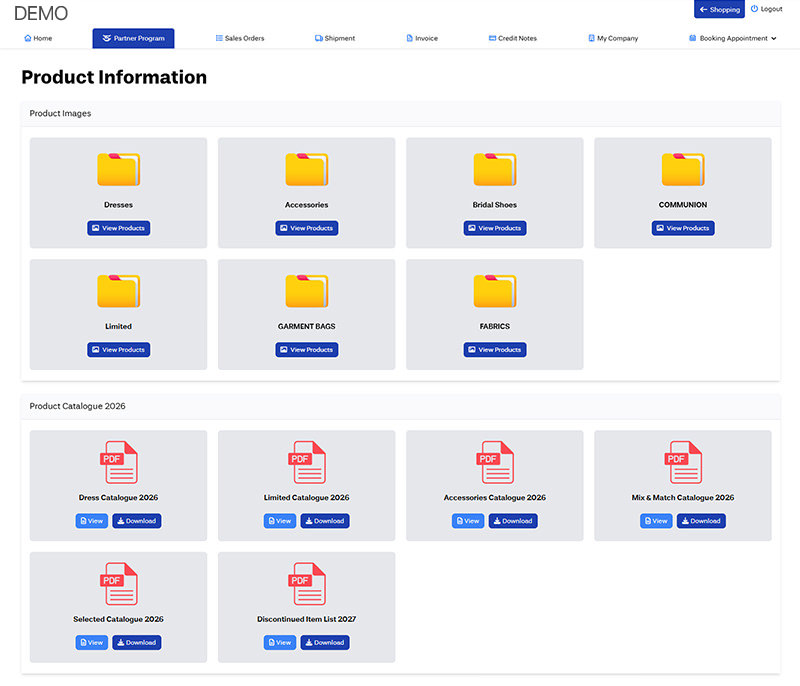This screenshot has height=686, width=800.
Task: View Products in the Accessories folder
Action: tap(306, 228)
